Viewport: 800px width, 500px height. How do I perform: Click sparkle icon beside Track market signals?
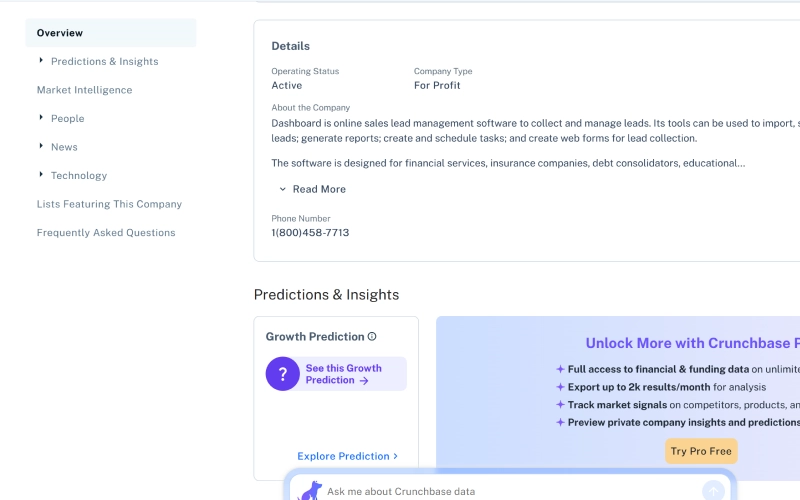(560, 405)
